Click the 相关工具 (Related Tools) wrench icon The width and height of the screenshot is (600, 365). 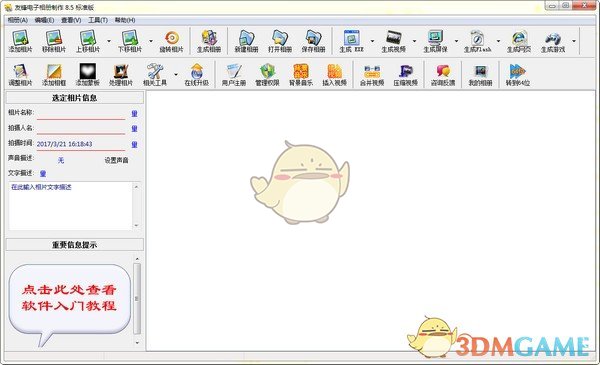[x=155, y=75]
